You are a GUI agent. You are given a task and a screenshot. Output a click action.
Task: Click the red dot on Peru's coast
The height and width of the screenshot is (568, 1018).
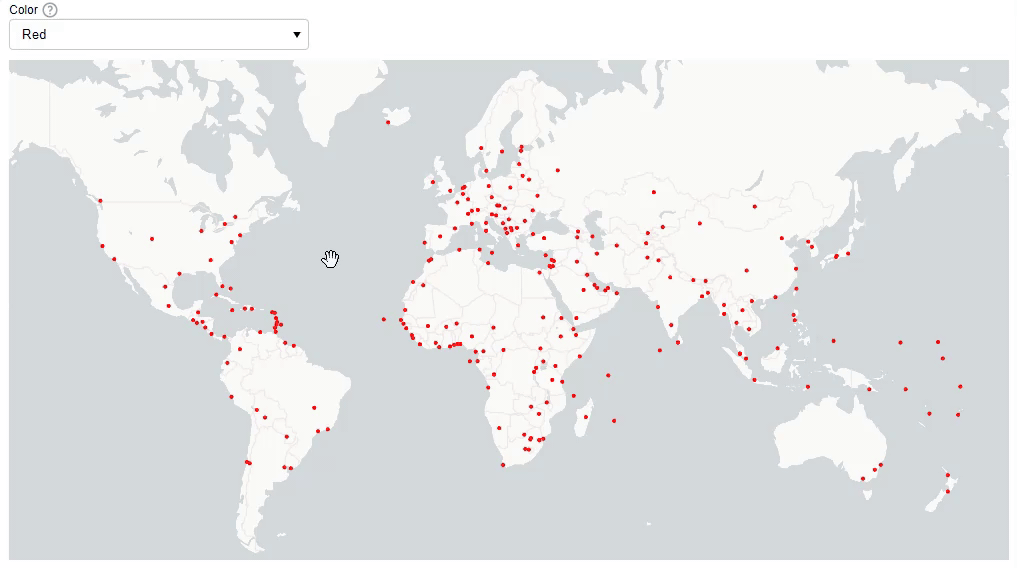tap(231, 397)
